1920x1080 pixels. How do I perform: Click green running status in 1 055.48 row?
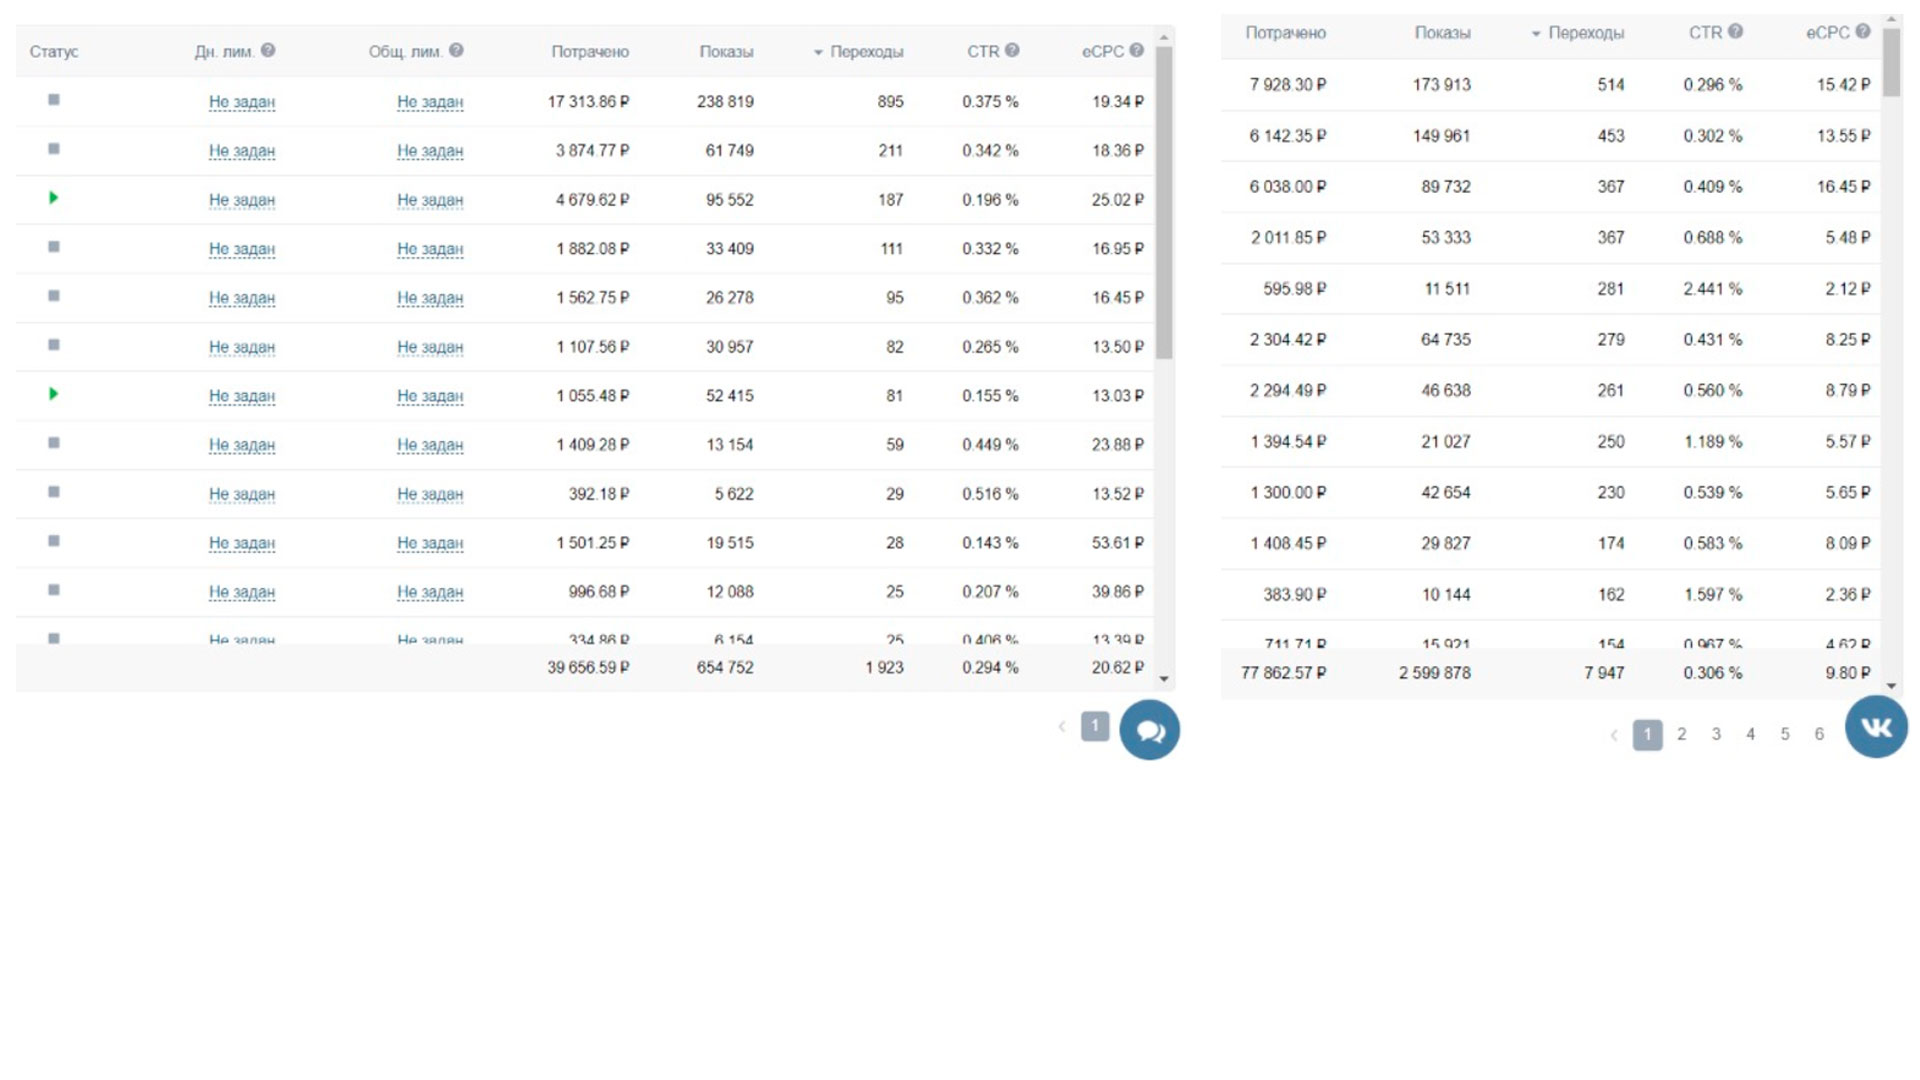tap(54, 394)
